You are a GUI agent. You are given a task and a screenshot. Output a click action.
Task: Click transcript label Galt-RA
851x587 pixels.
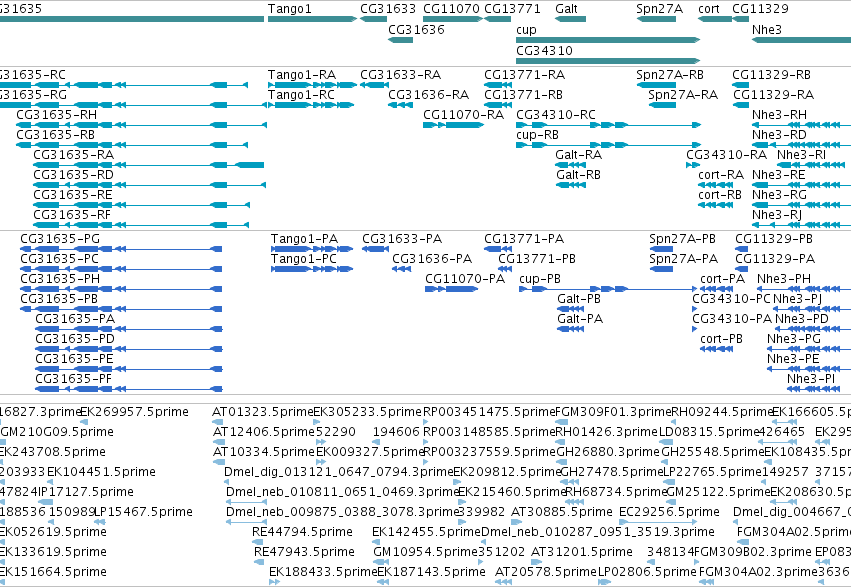[579, 155]
